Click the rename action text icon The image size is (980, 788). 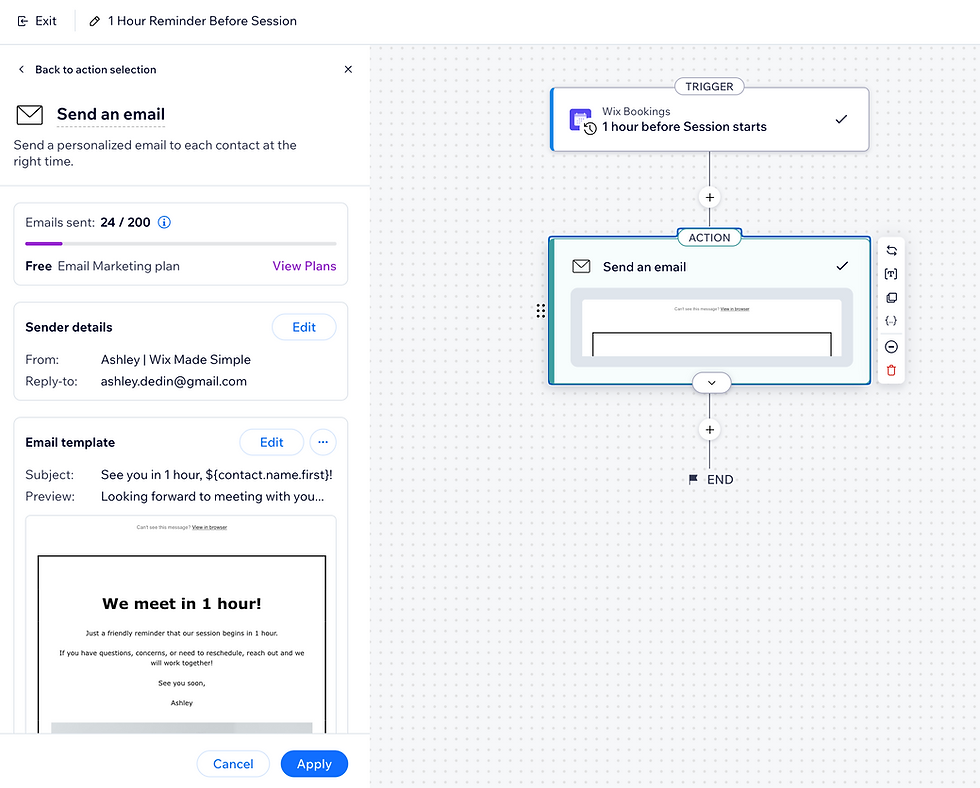click(891, 274)
